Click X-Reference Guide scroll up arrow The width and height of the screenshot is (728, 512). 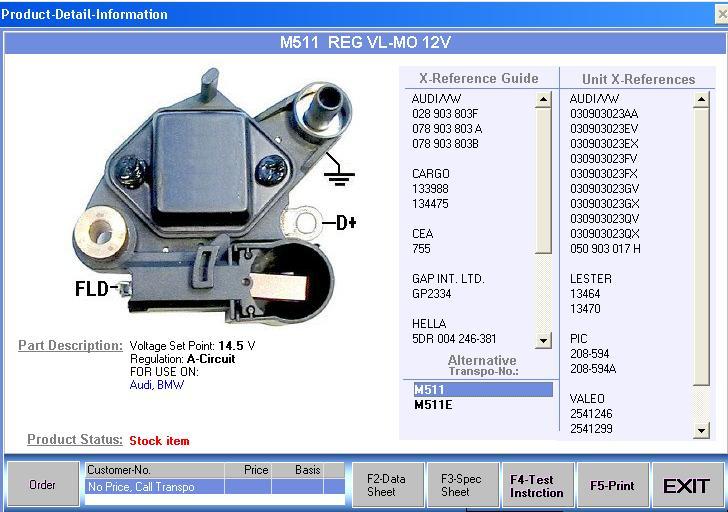pos(543,99)
